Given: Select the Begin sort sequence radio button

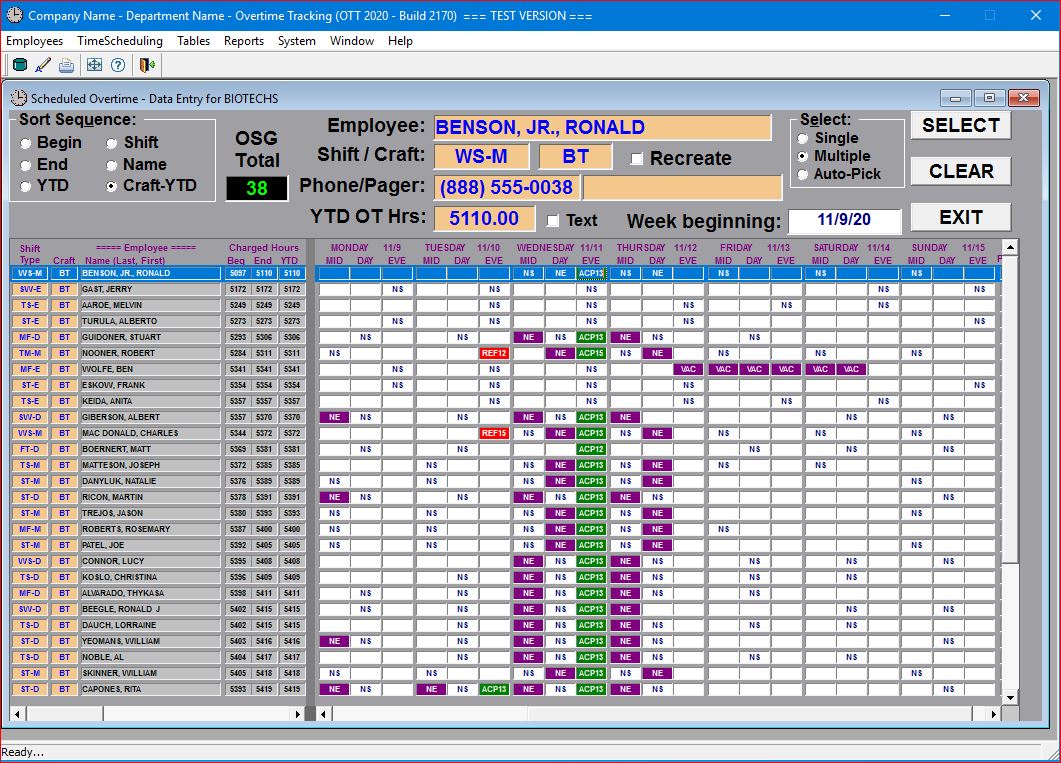Looking at the screenshot, I should pos(25,143).
